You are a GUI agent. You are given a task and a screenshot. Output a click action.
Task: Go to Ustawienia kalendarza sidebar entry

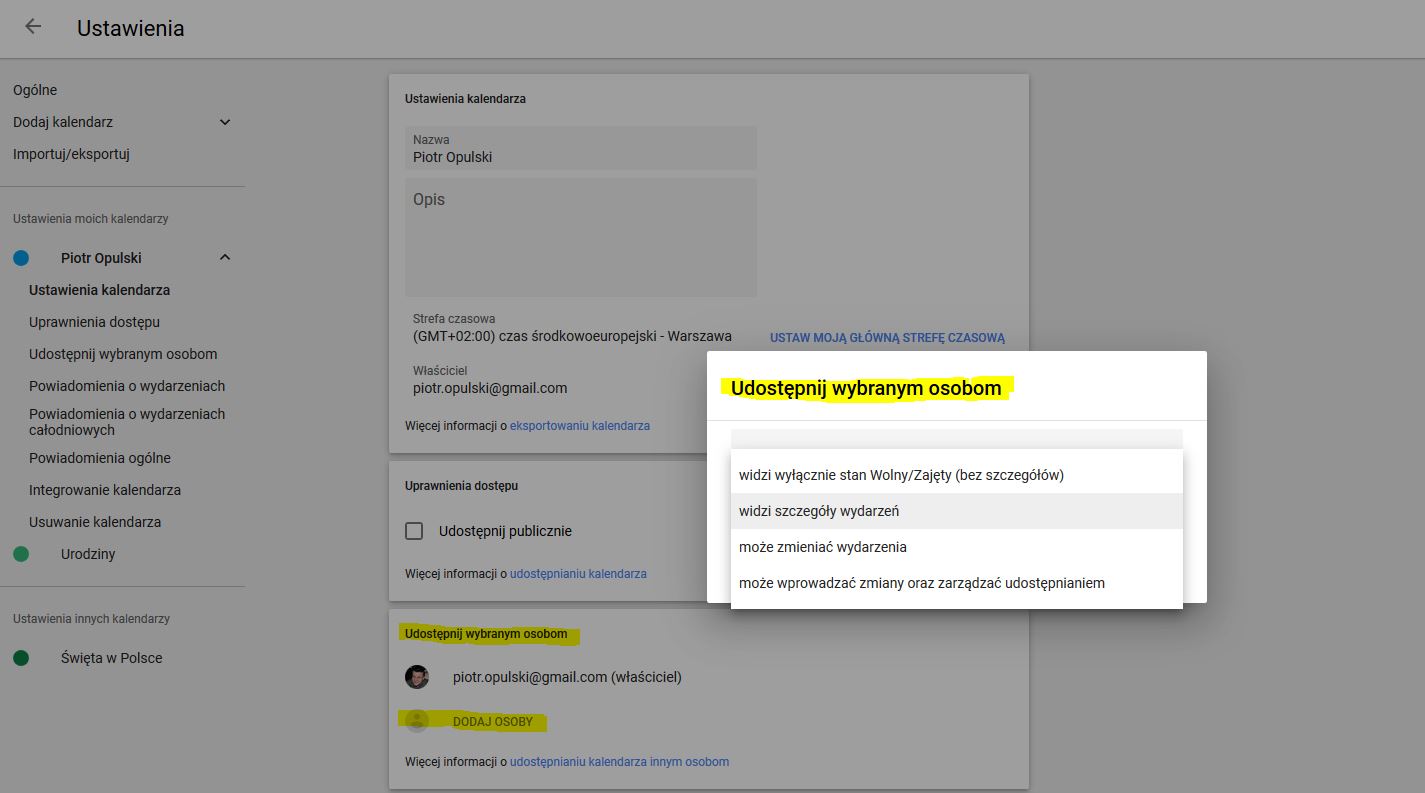click(99, 290)
